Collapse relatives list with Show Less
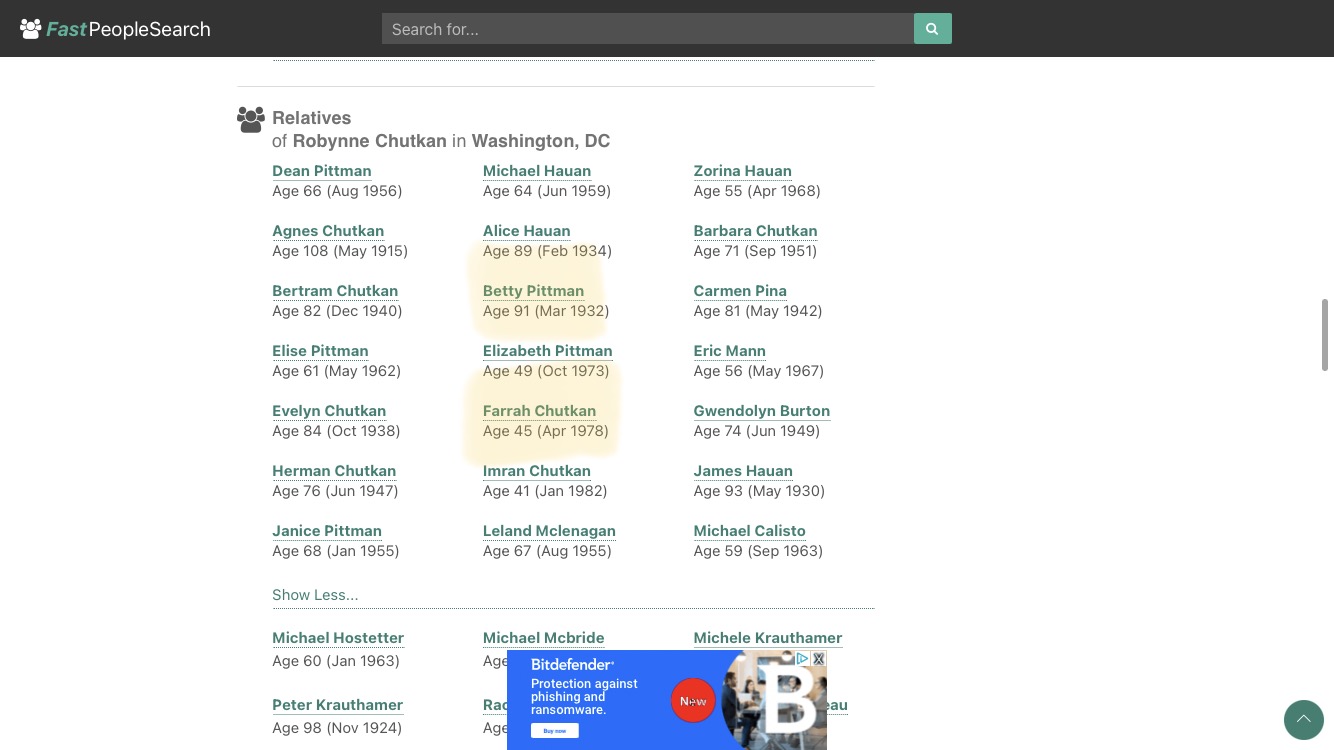This screenshot has height=750, width=1334. (315, 595)
